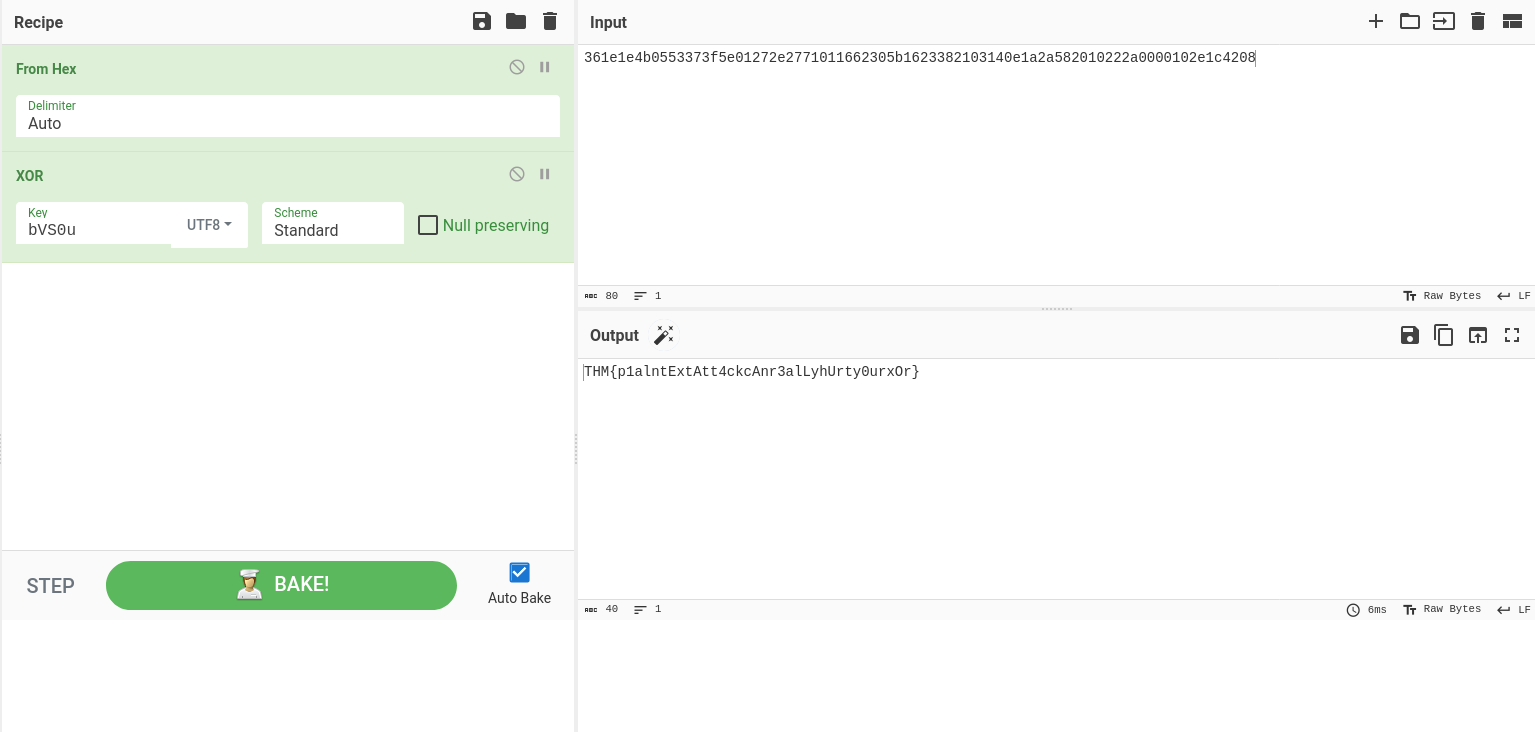Save output to file icon

coord(1410,335)
